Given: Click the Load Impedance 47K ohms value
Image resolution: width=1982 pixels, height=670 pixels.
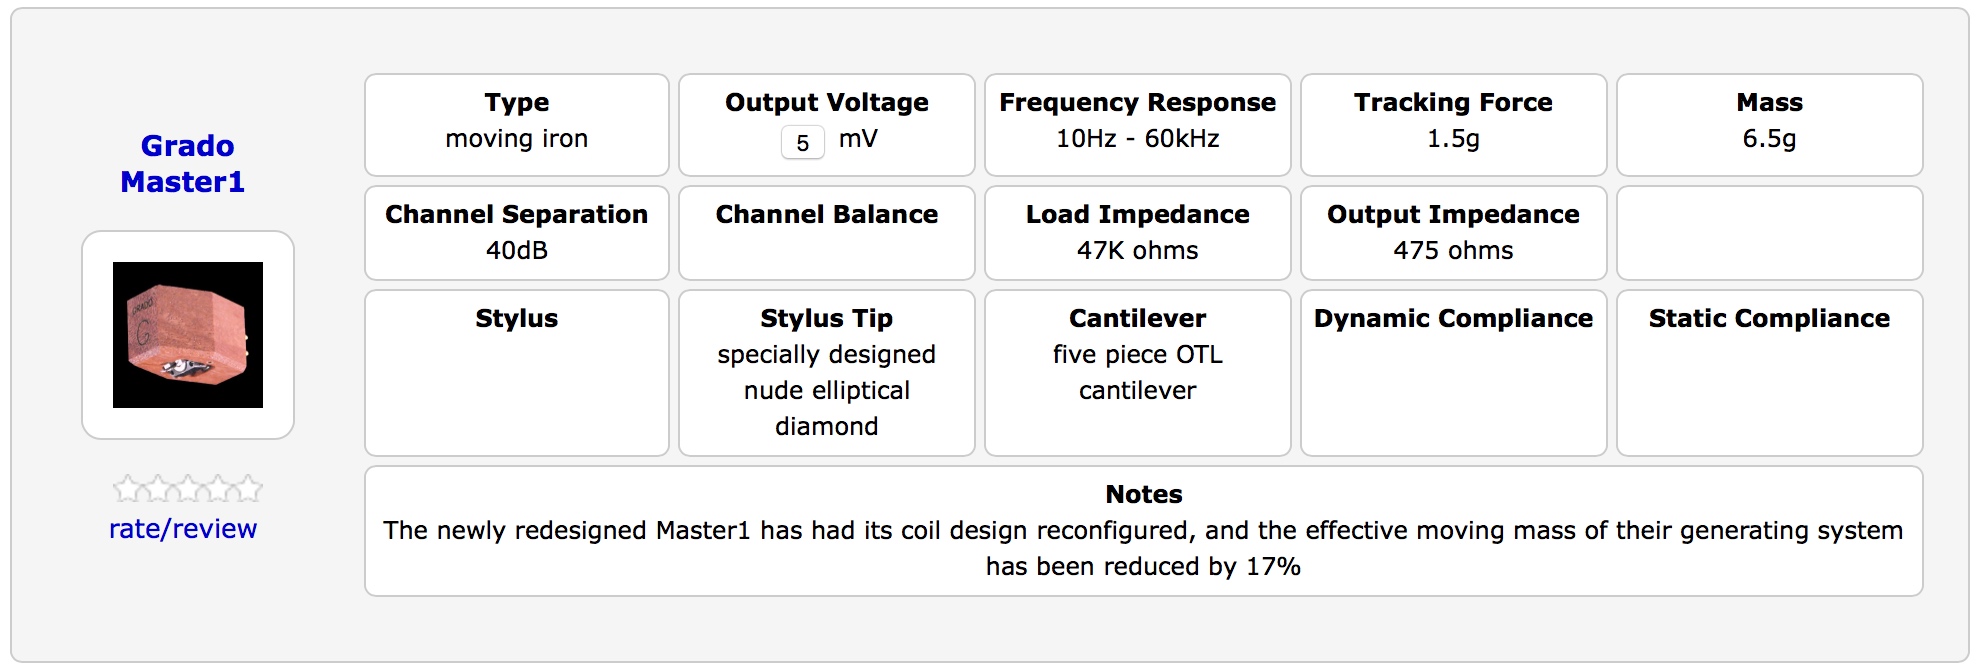Looking at the screenshot, I should click(x=1137, y=251).
